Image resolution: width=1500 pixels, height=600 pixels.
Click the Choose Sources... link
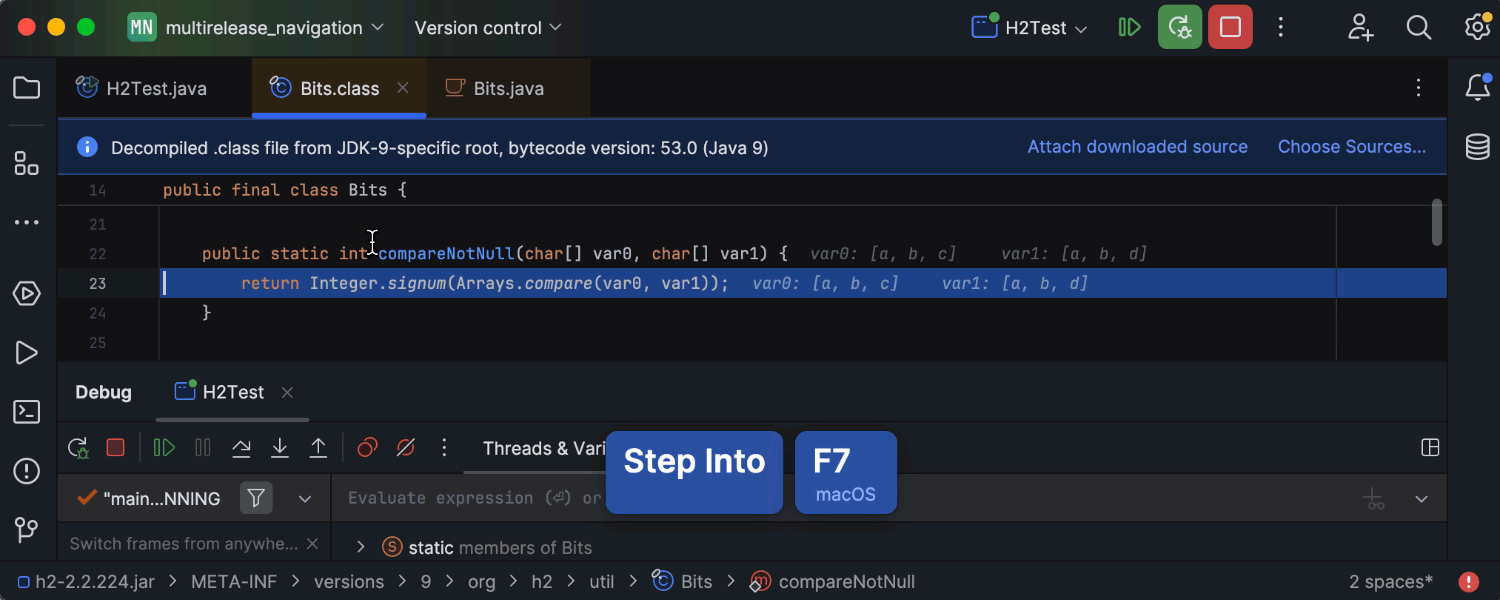[1352, 147]
